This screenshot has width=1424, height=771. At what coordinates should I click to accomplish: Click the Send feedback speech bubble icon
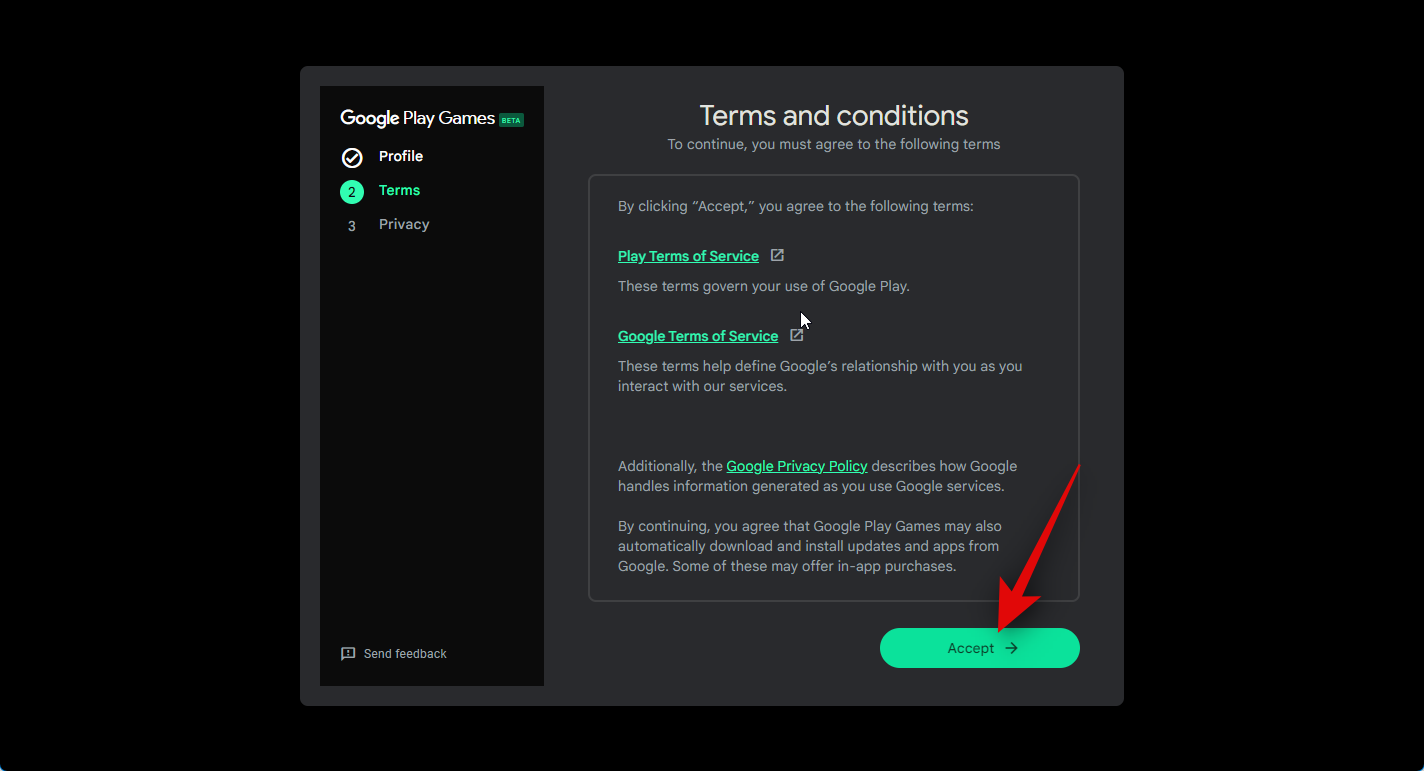coord(348,653)
